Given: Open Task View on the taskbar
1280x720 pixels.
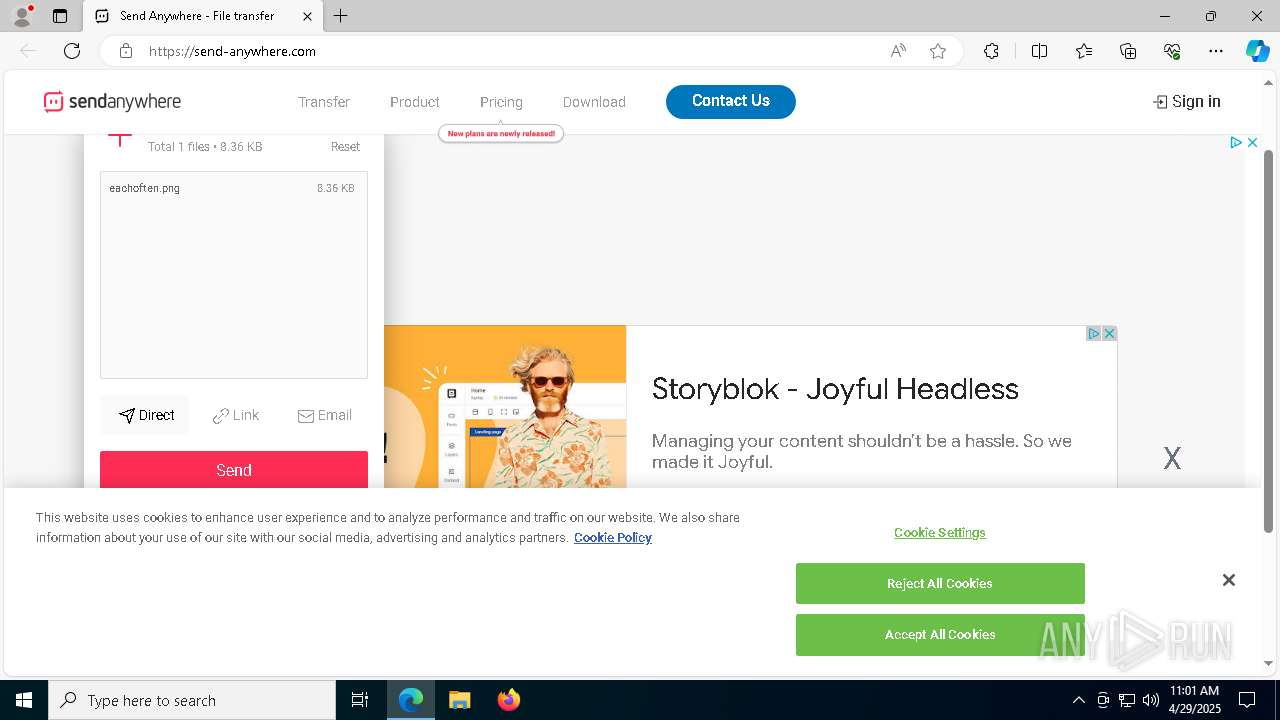Looking at the screenshot, I should pos(360,700).
